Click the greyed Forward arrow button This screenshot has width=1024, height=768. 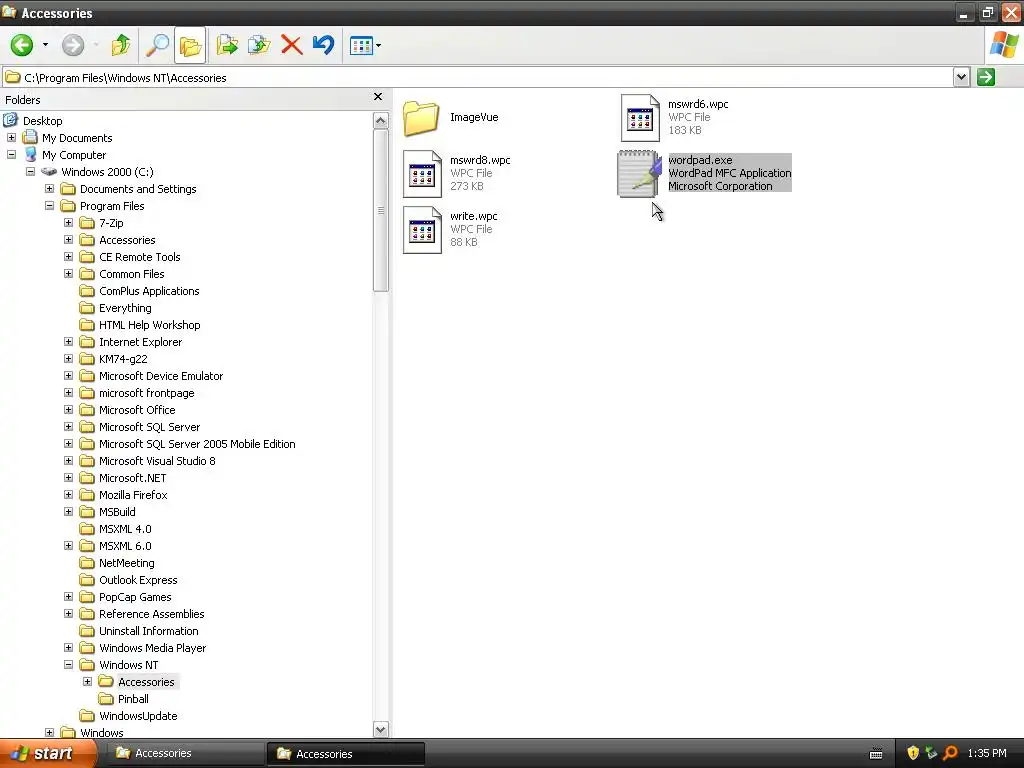73,45
